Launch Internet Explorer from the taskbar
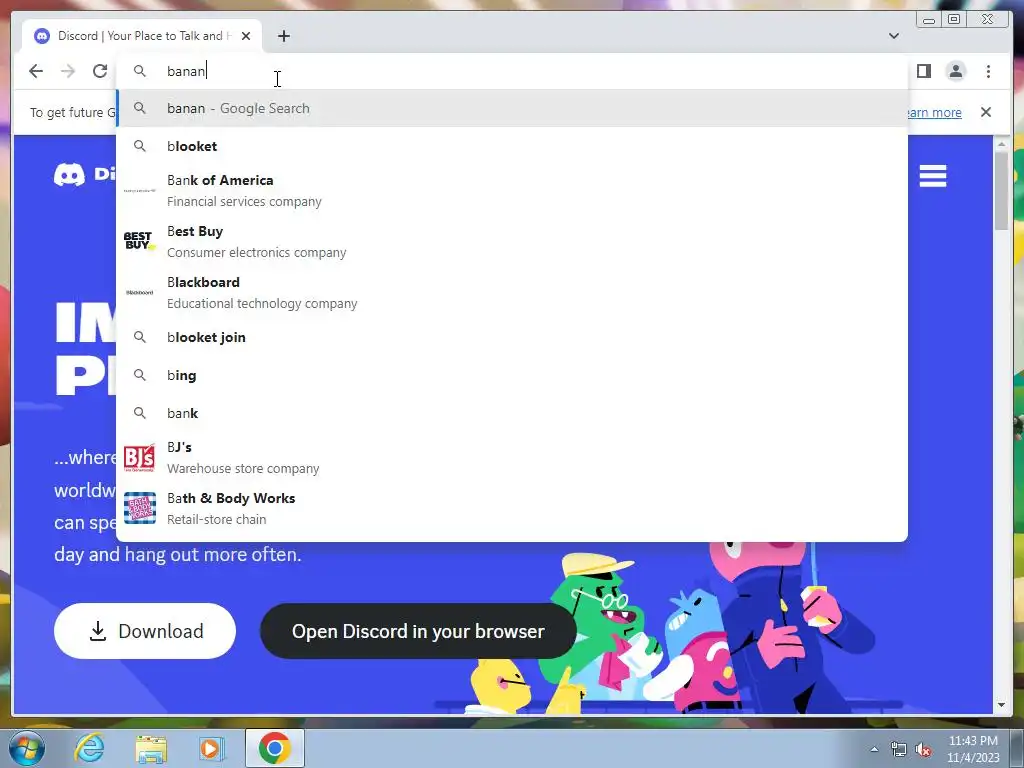The height and width of the screenshot is (768, 1024). (x=89, y=748)
